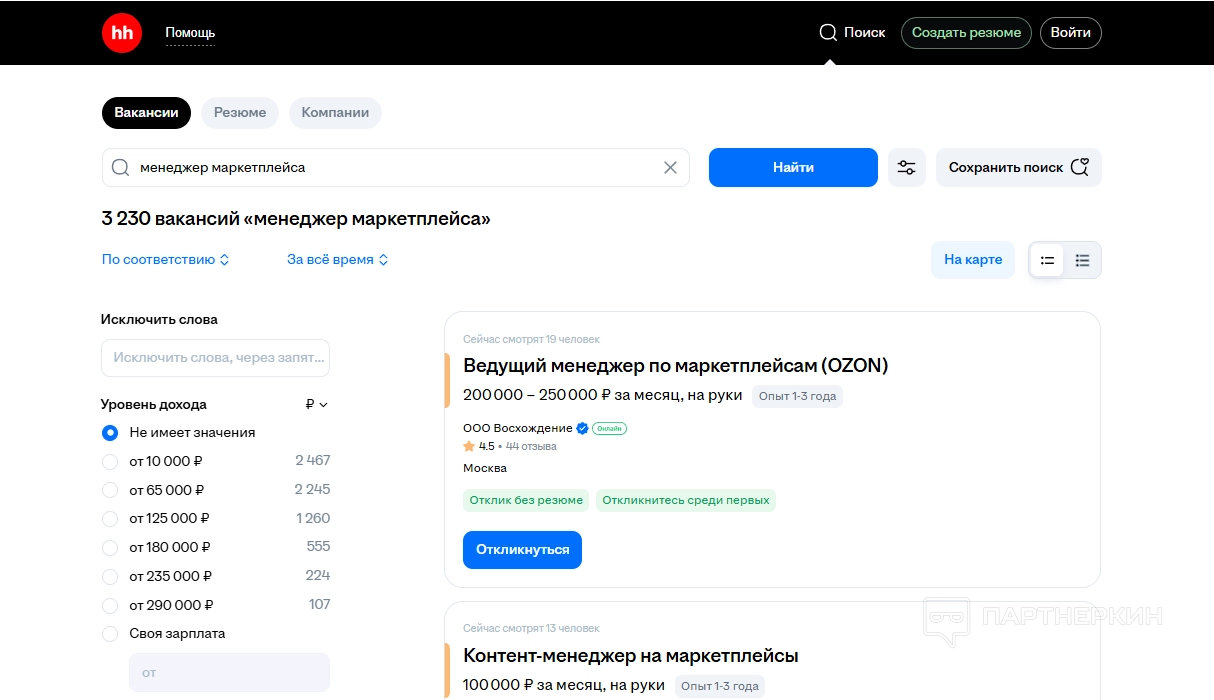Click the verified badge beside ООО Восхождение
This screenshot has width=1214, height=700.
click(x=582, y=428)
